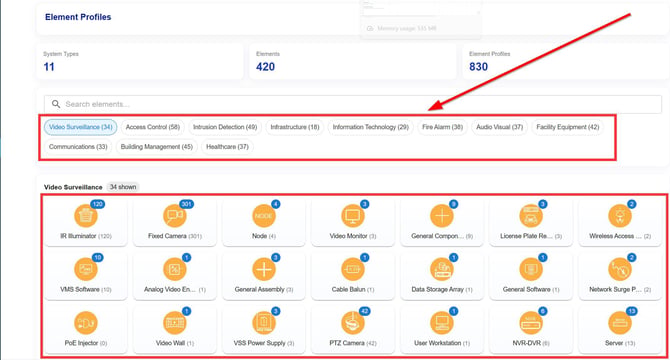The height and width of the screenshot is (360, 670).
Task: Filter by Intrusion Detection (49)
Action: (225, 127)
